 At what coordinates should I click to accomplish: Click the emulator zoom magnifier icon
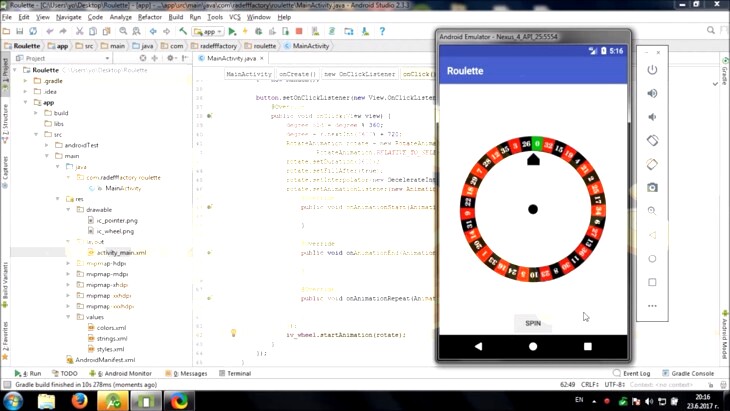point(652,211)
